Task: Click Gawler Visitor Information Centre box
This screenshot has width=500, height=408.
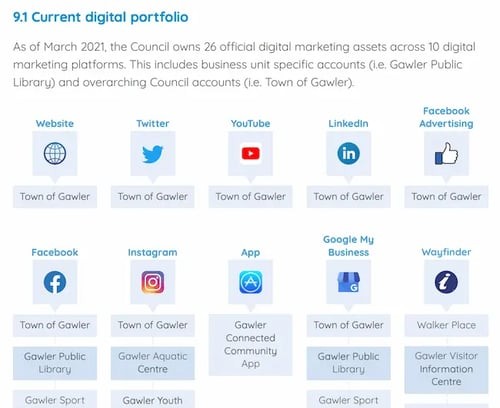Action: 446,369
